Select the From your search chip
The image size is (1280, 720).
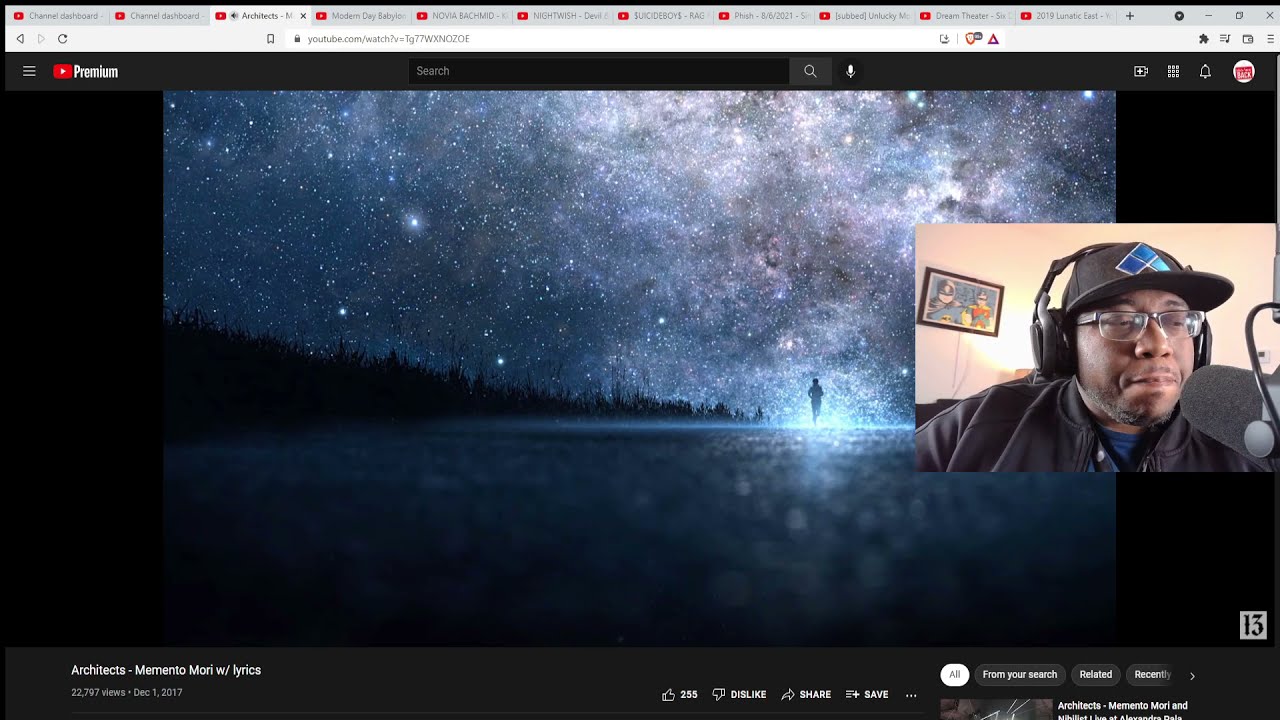click(x=1020, y=674)
